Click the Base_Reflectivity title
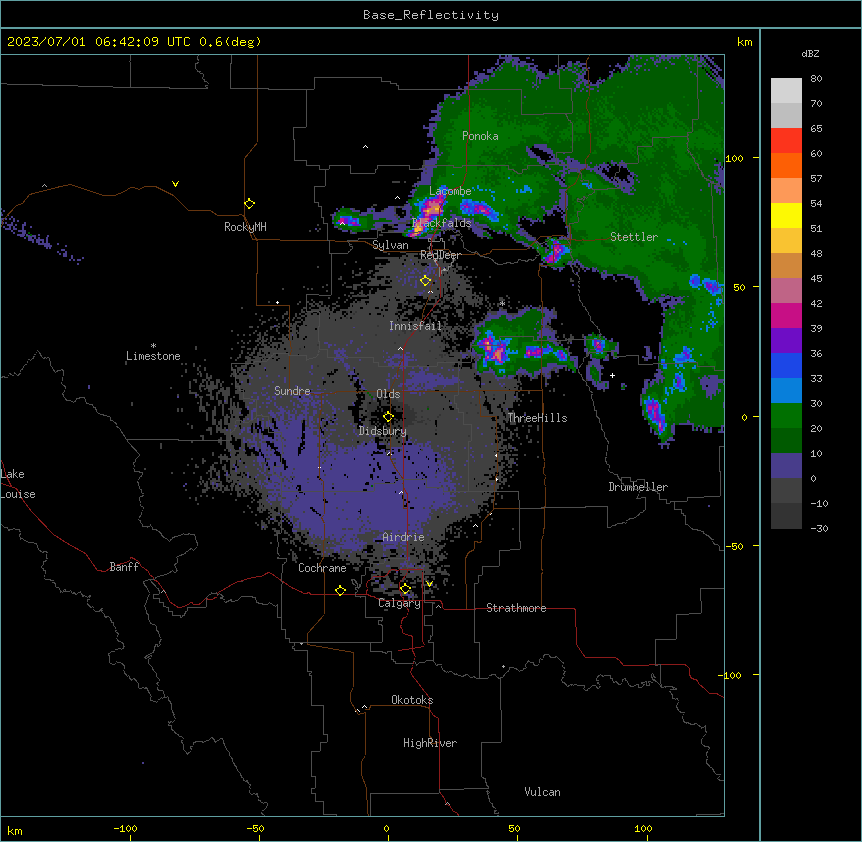This screenshot has width=862, height=842. (x=431, y=15)
